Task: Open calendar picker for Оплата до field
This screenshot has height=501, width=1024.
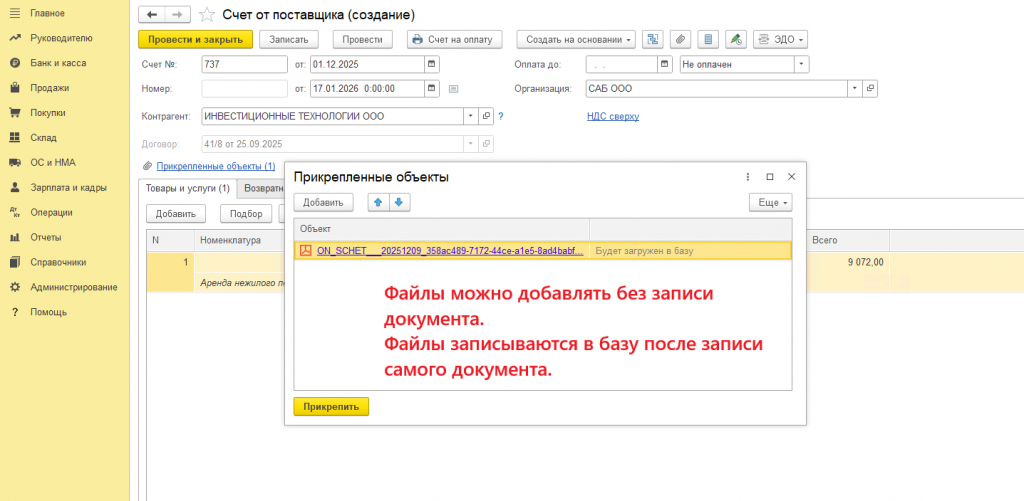Action: (664, 64)
